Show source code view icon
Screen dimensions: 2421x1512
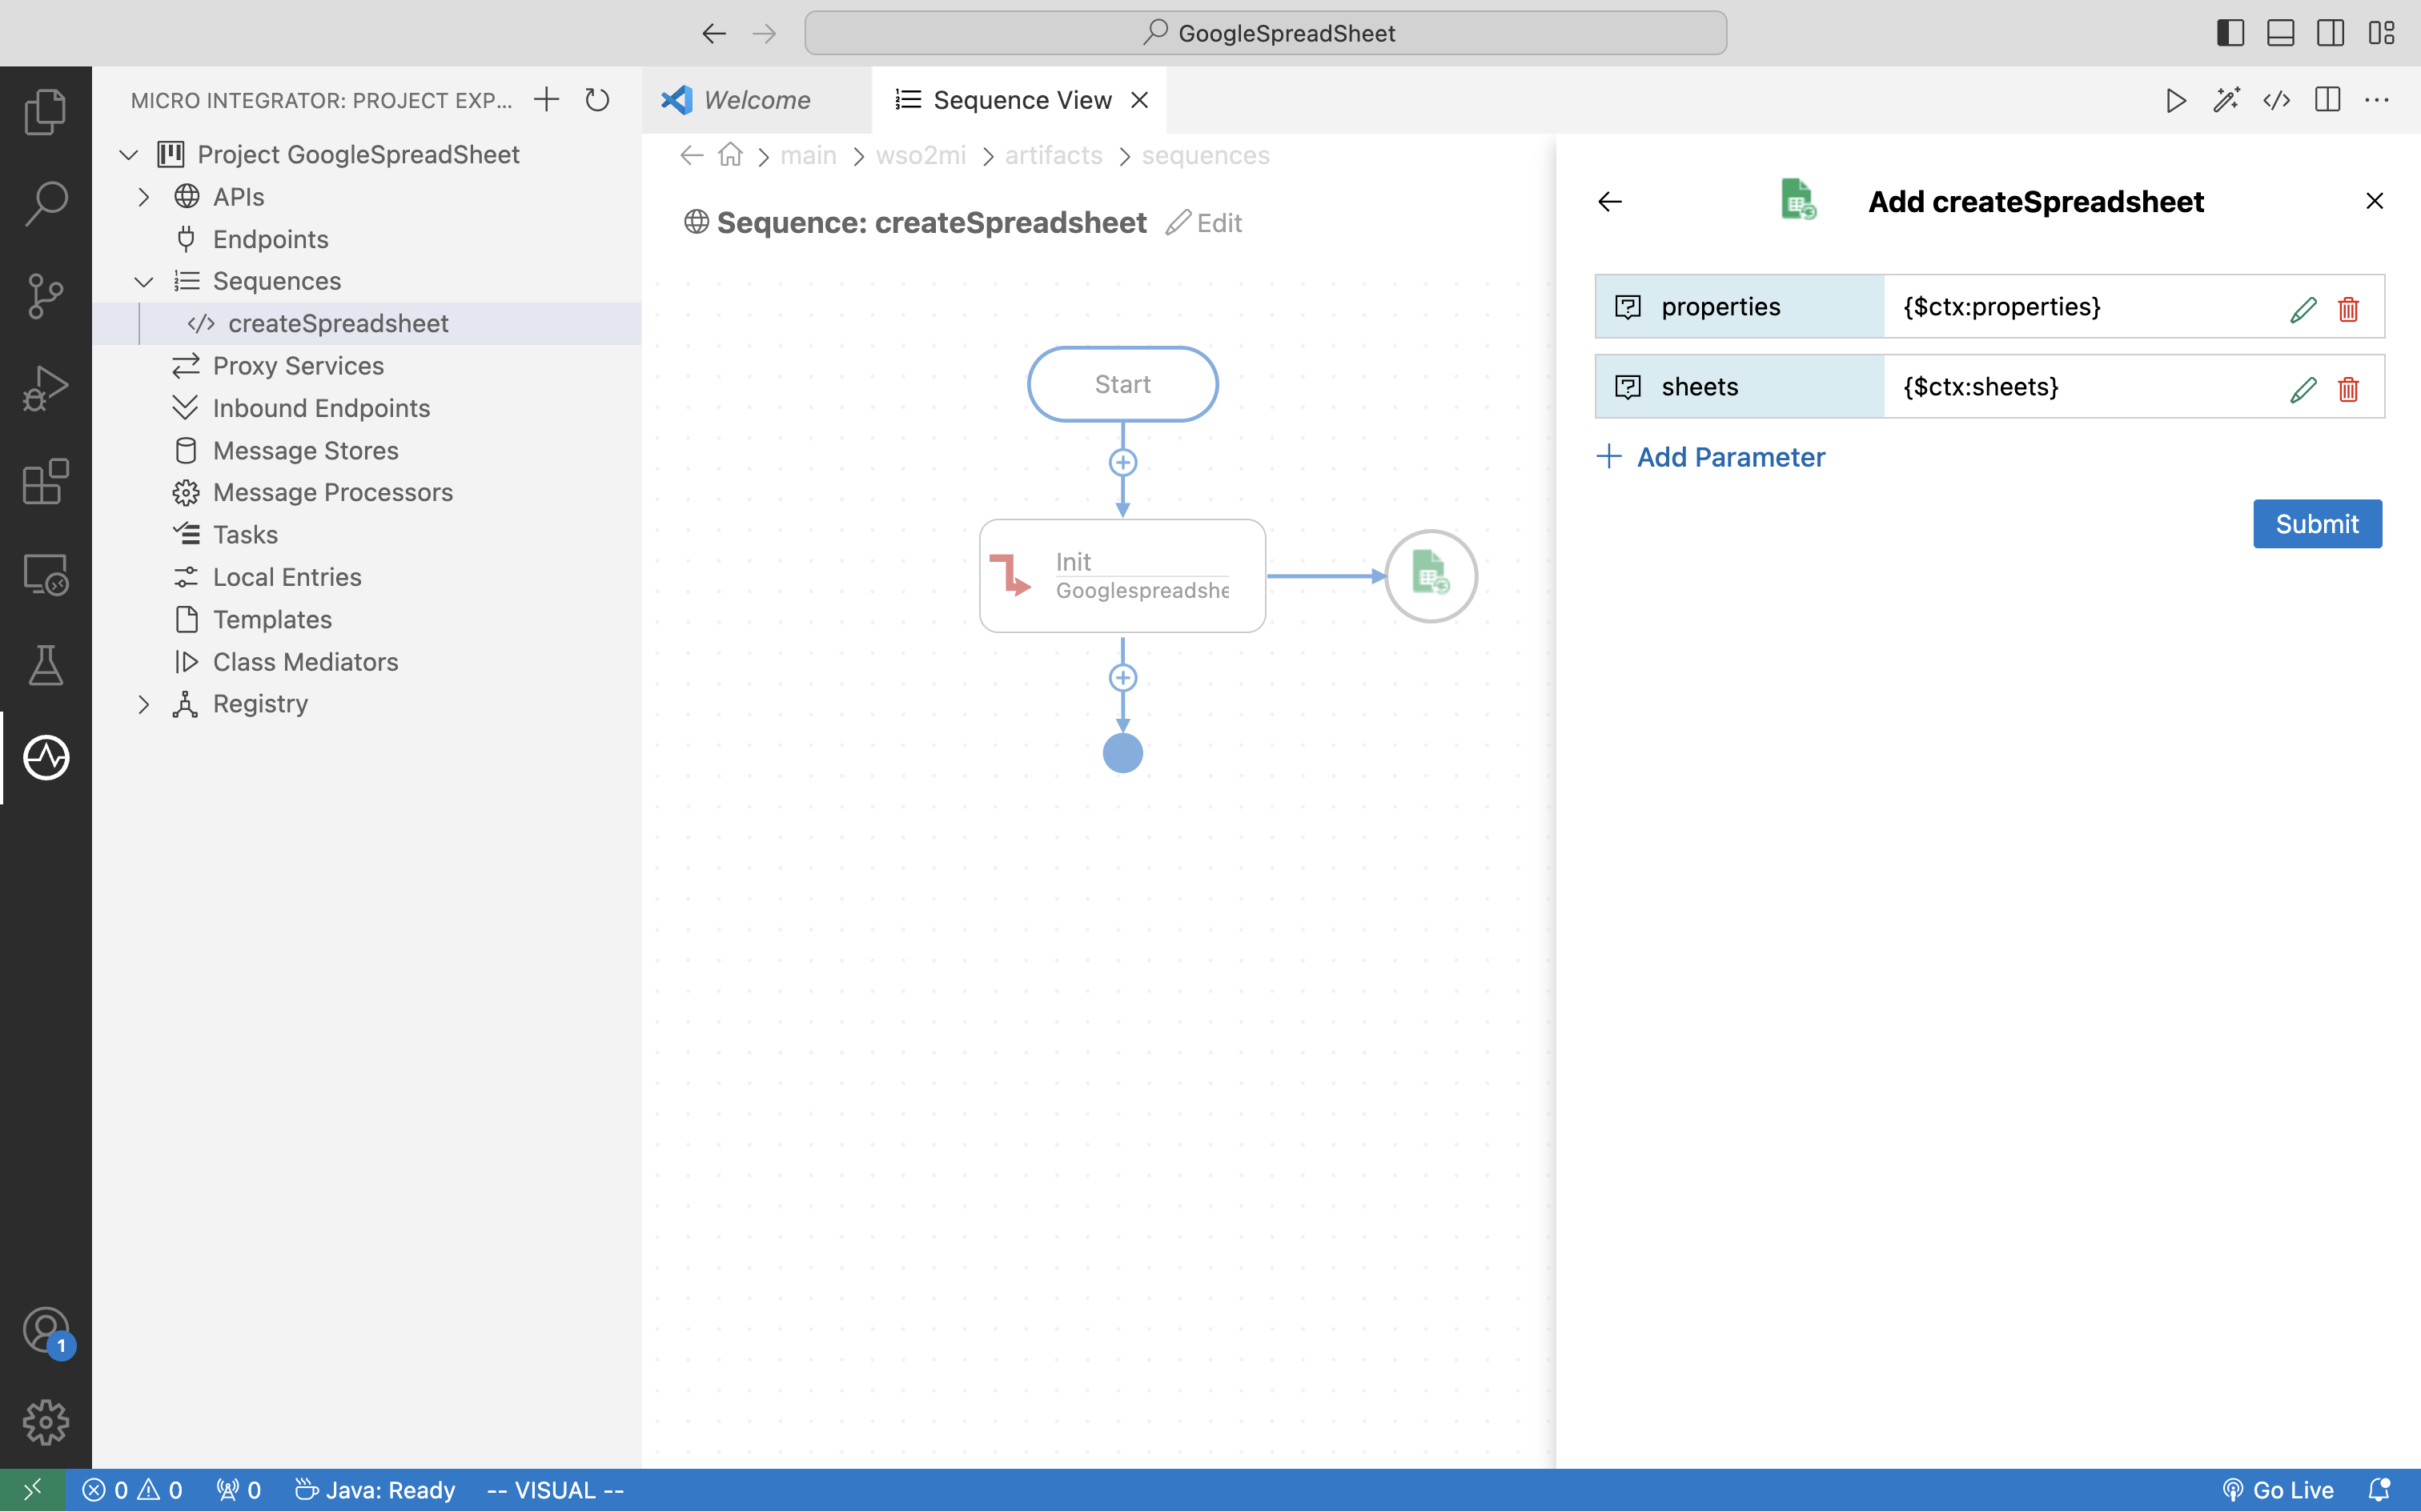[2277, 100]
